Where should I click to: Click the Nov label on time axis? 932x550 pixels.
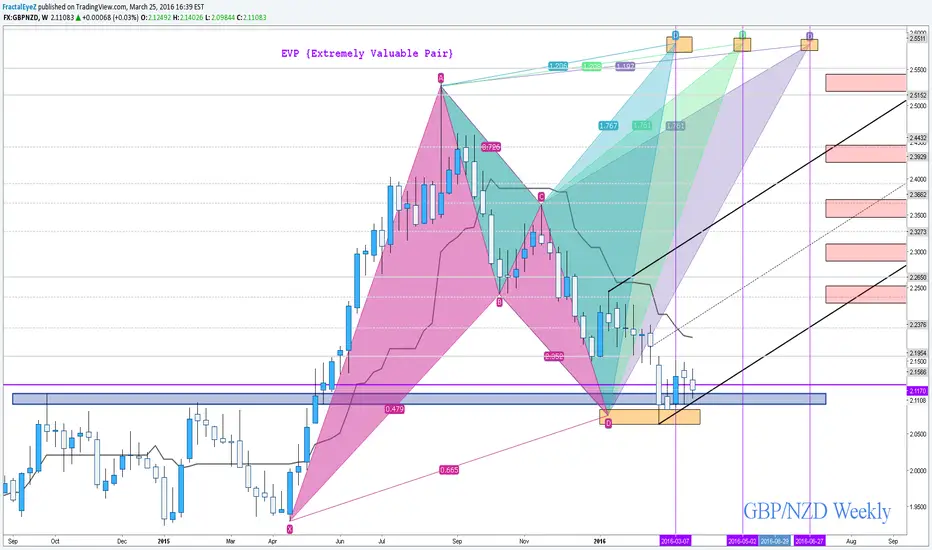(524, 541)
